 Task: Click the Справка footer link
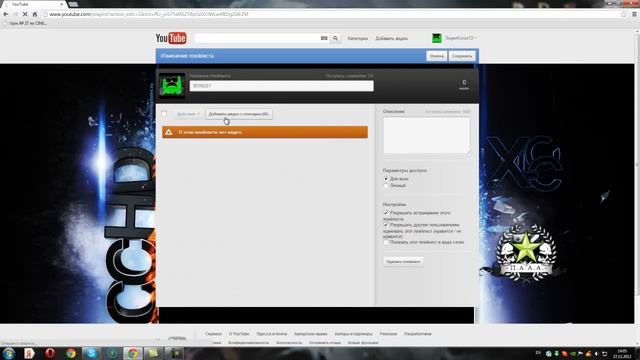tap(213, 334)
